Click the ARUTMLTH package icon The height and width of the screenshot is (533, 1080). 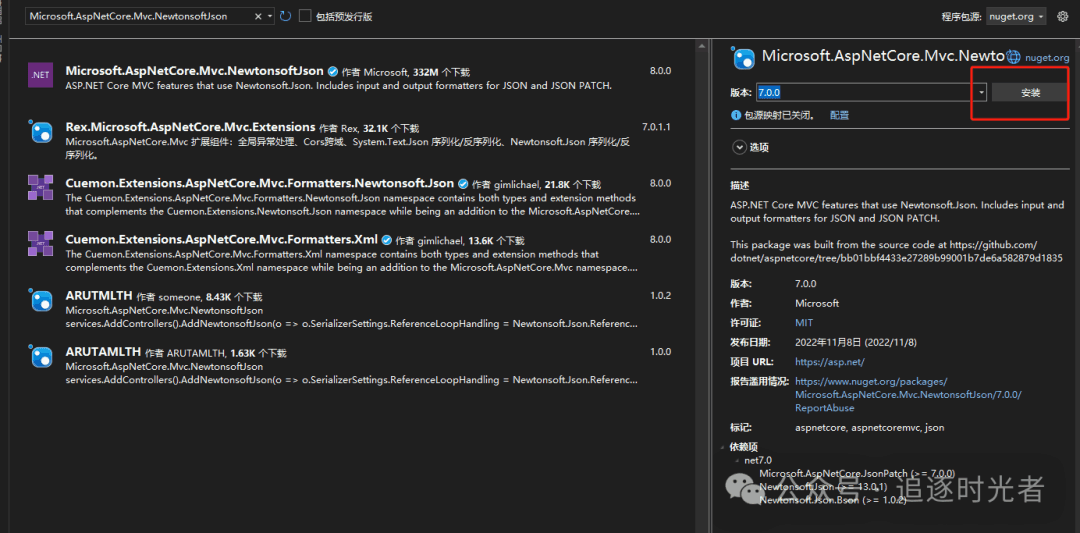41,300
